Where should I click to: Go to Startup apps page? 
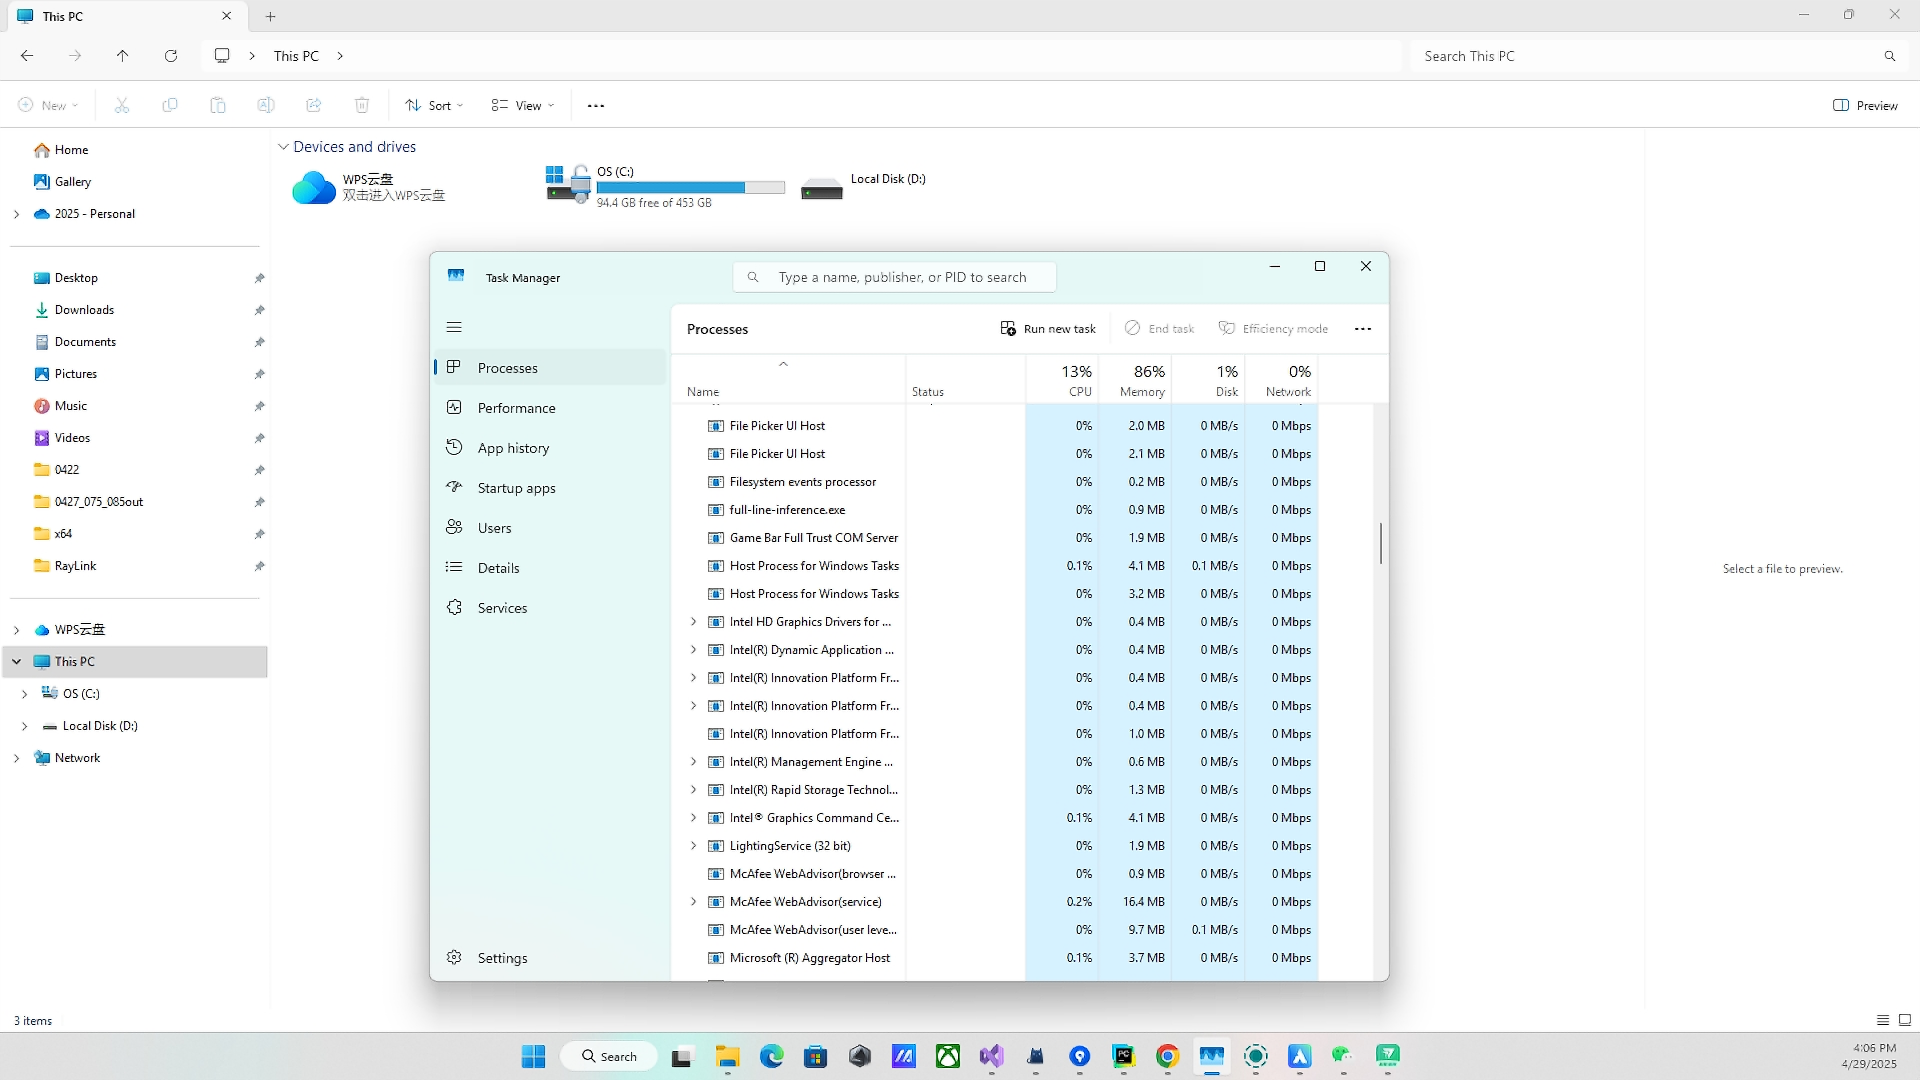point(516,488)
